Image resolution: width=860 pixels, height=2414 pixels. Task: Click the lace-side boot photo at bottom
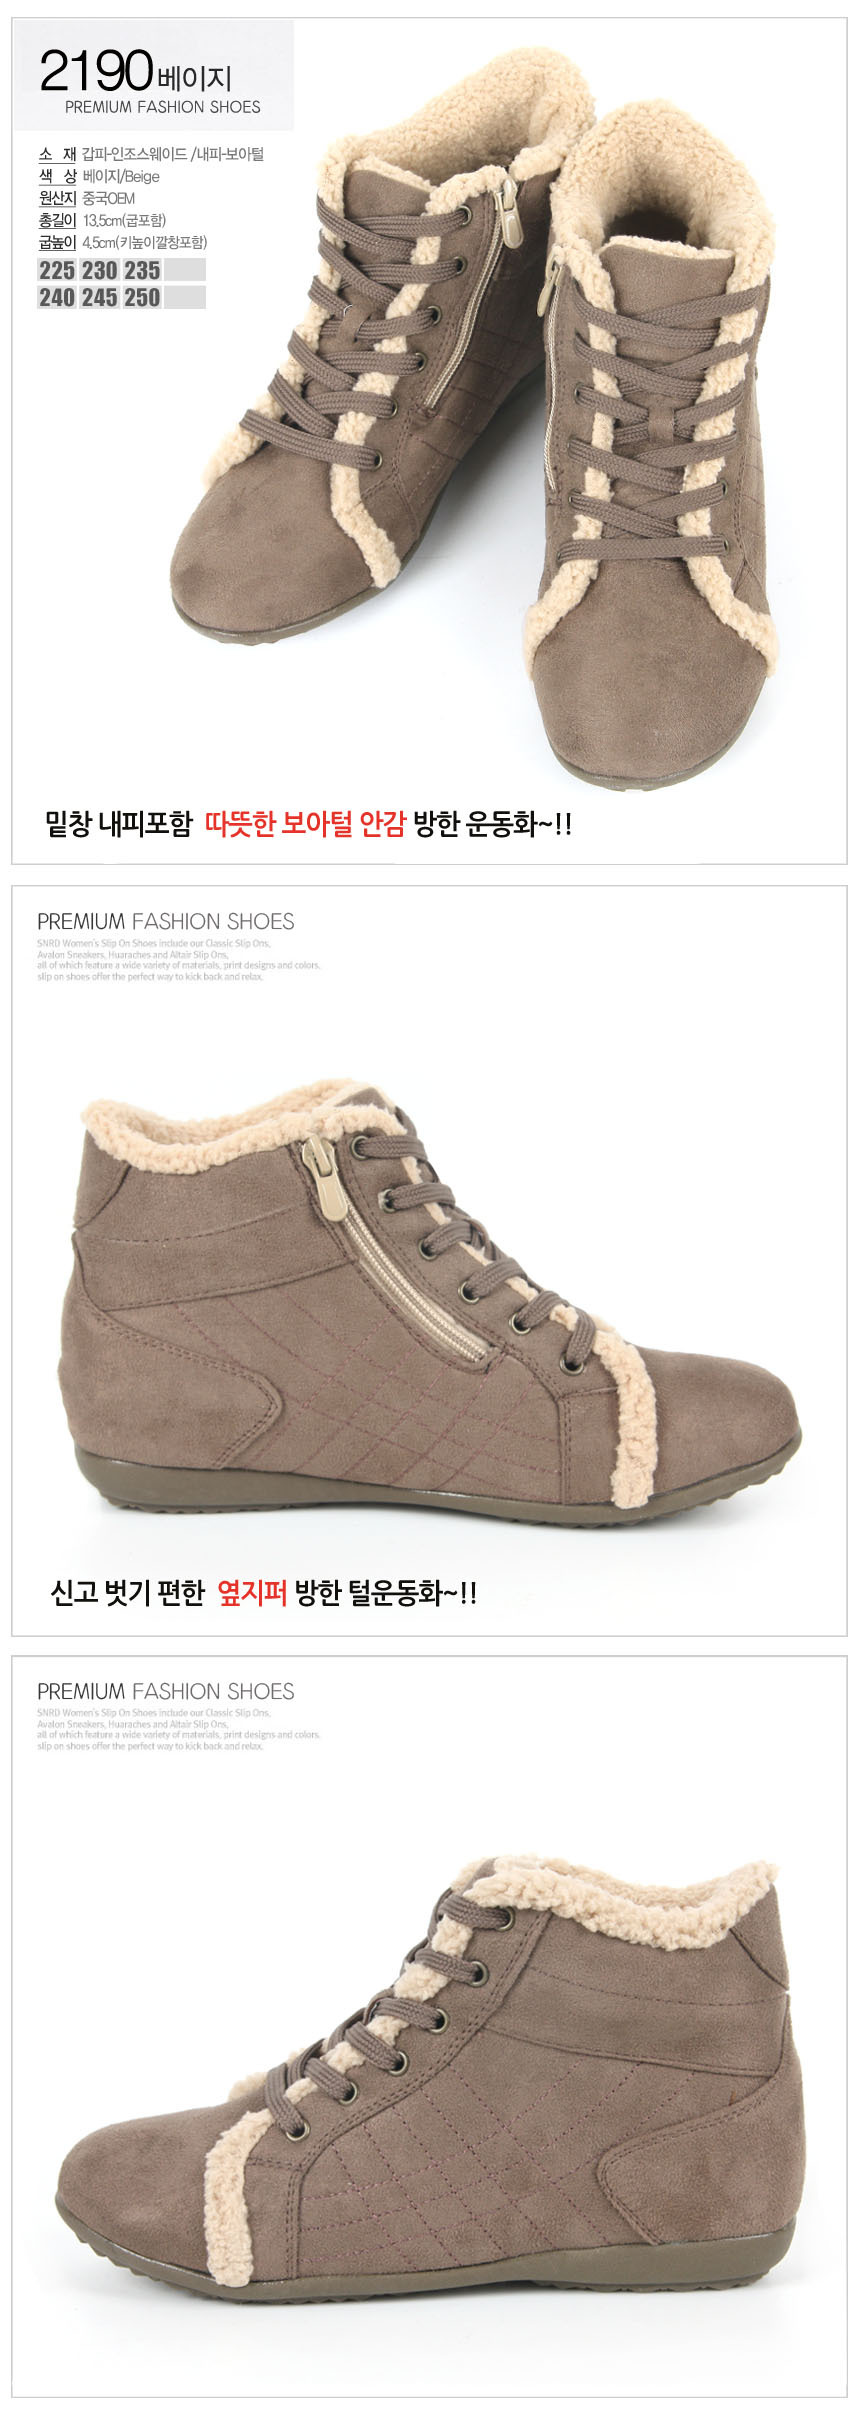[430, 2080]
